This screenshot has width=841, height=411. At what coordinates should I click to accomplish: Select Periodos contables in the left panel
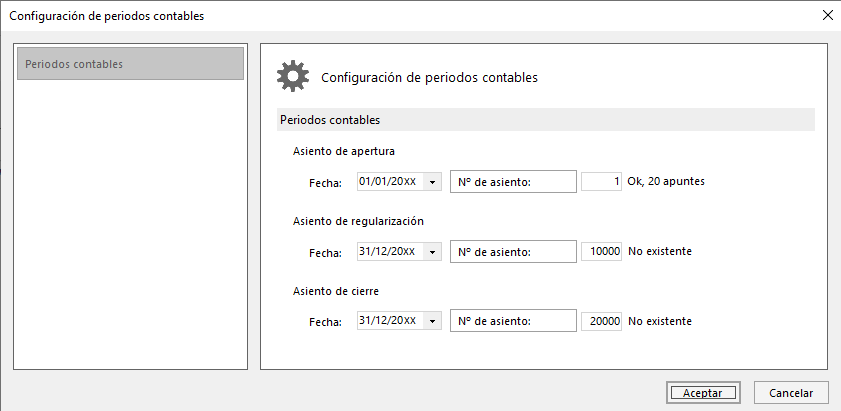coord(130,64)
